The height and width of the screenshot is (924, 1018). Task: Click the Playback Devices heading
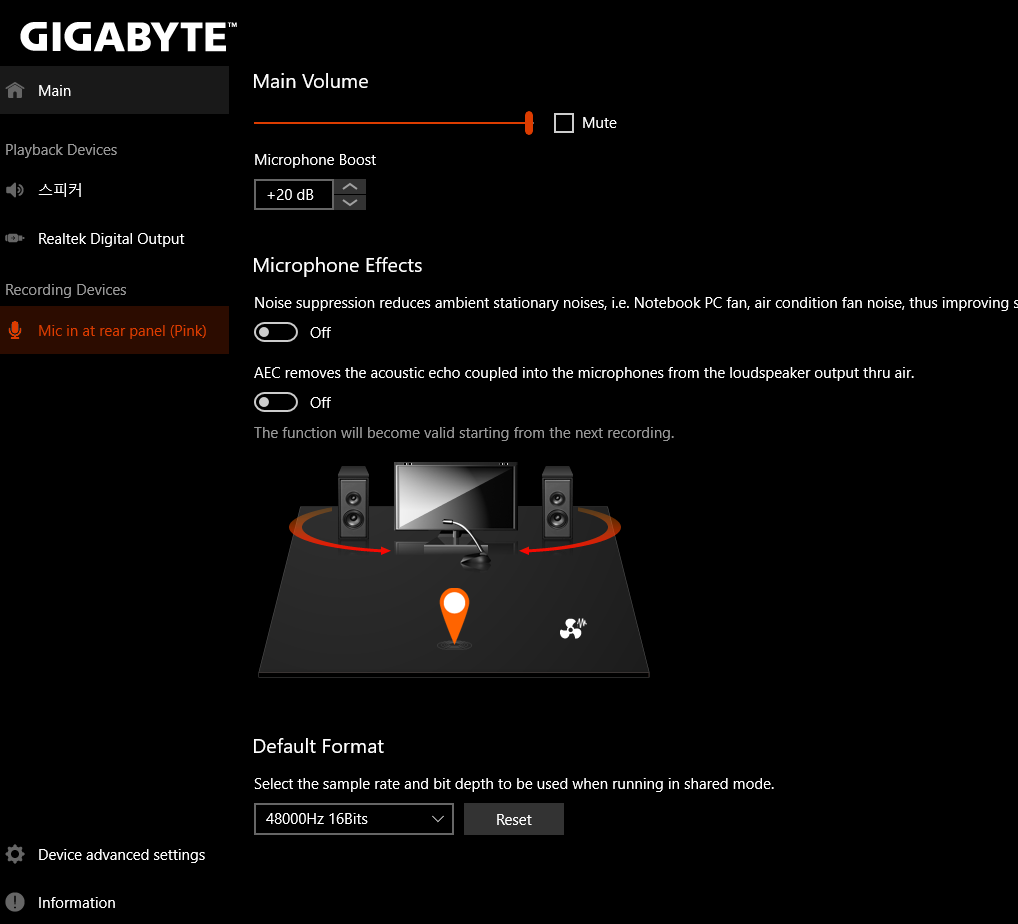(61, 150)
